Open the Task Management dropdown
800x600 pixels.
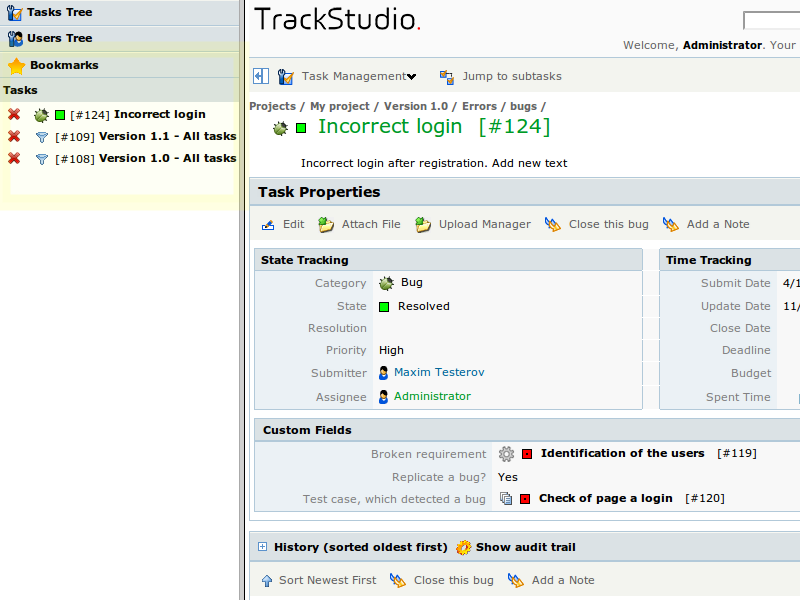pos(359,77)
